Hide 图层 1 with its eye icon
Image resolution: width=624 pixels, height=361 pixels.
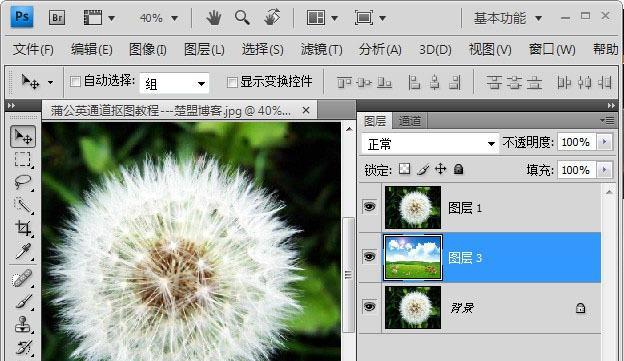(369, 207)
